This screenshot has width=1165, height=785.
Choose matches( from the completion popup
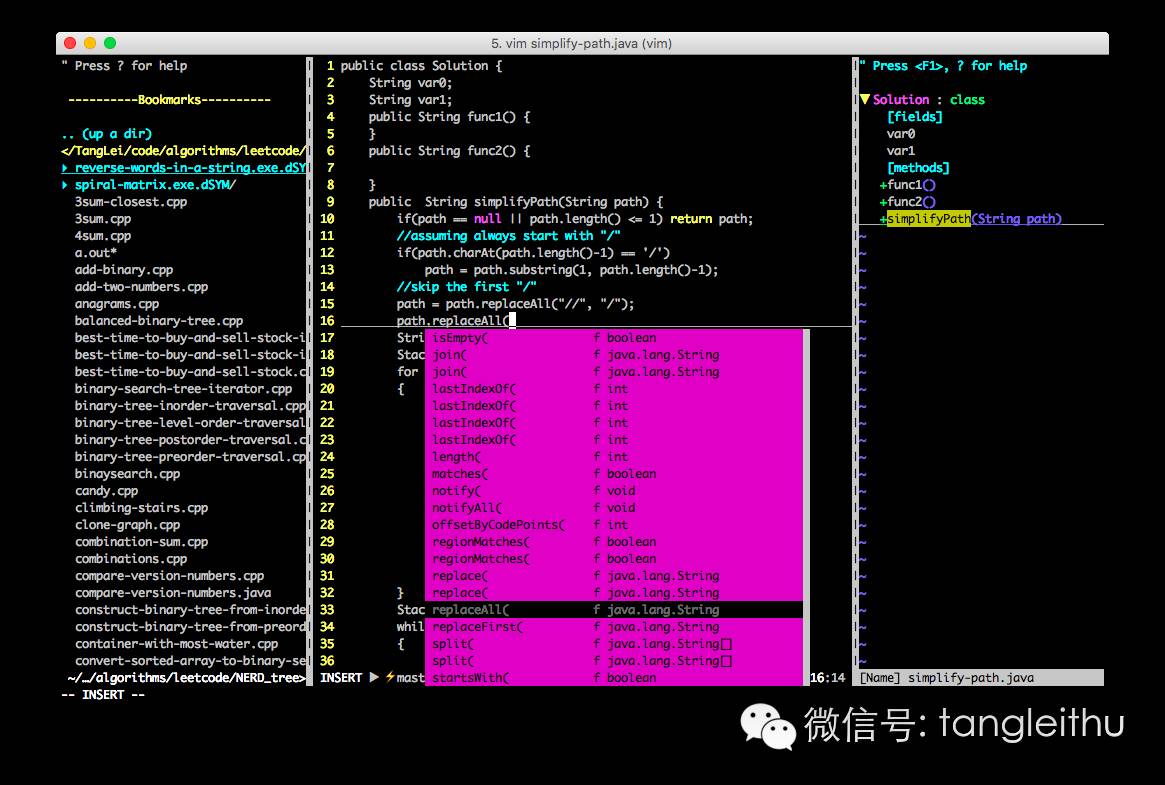614,474
